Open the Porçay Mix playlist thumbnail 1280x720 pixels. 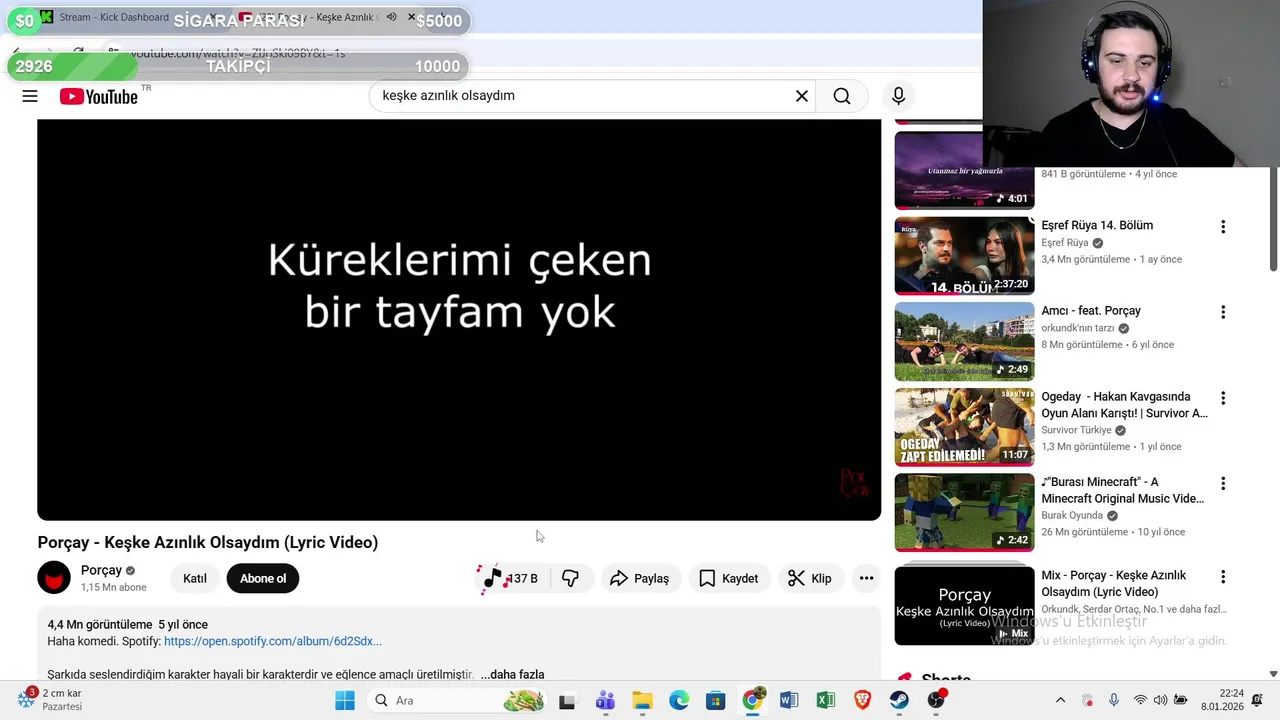[964, 606]
